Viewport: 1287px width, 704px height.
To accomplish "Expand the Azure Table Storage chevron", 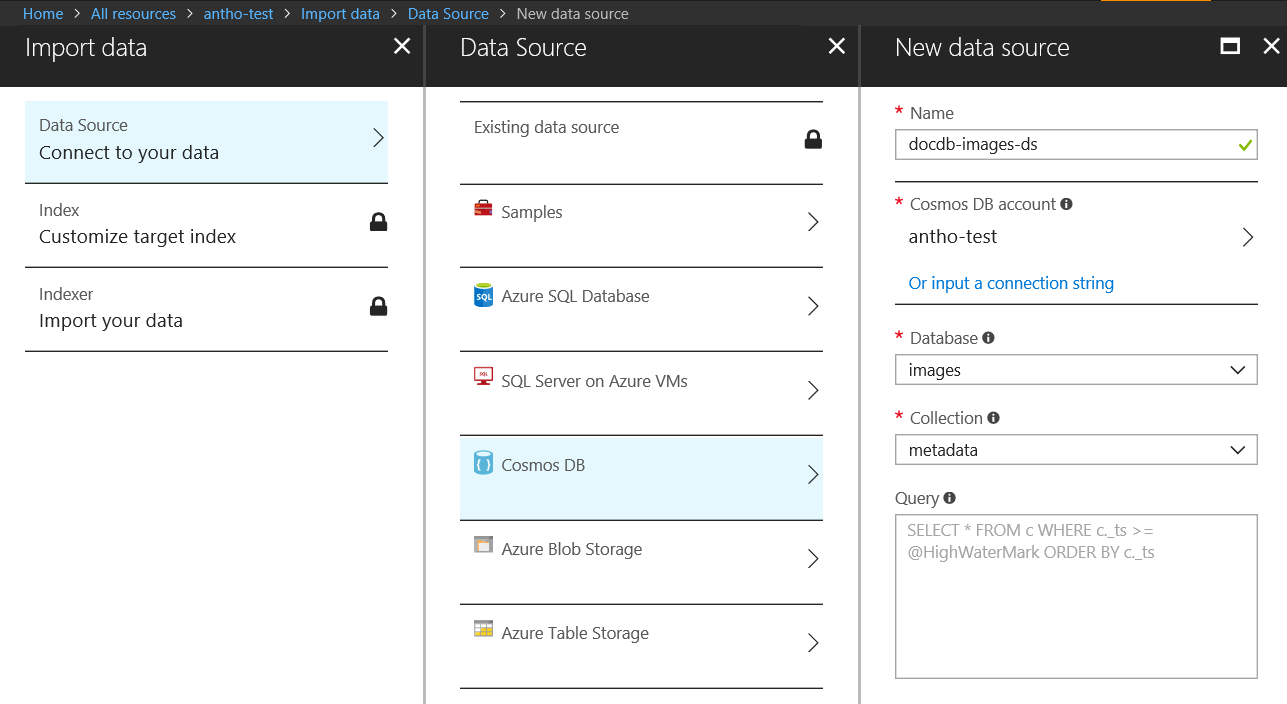I will click(x=813, y=643).
